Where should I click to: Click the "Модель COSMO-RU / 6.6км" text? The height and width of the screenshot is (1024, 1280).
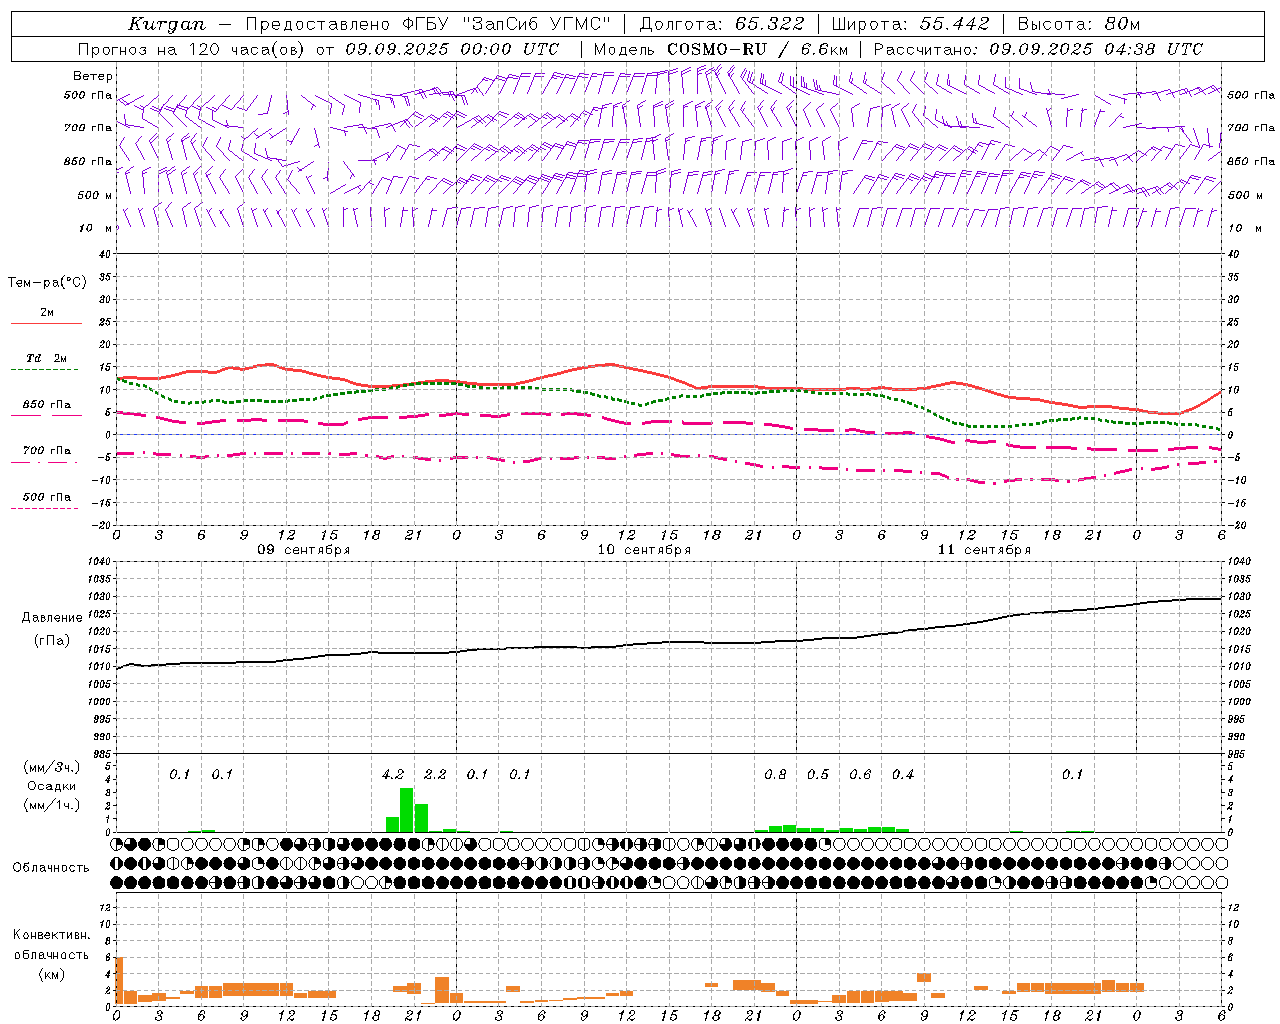(721, 49)
